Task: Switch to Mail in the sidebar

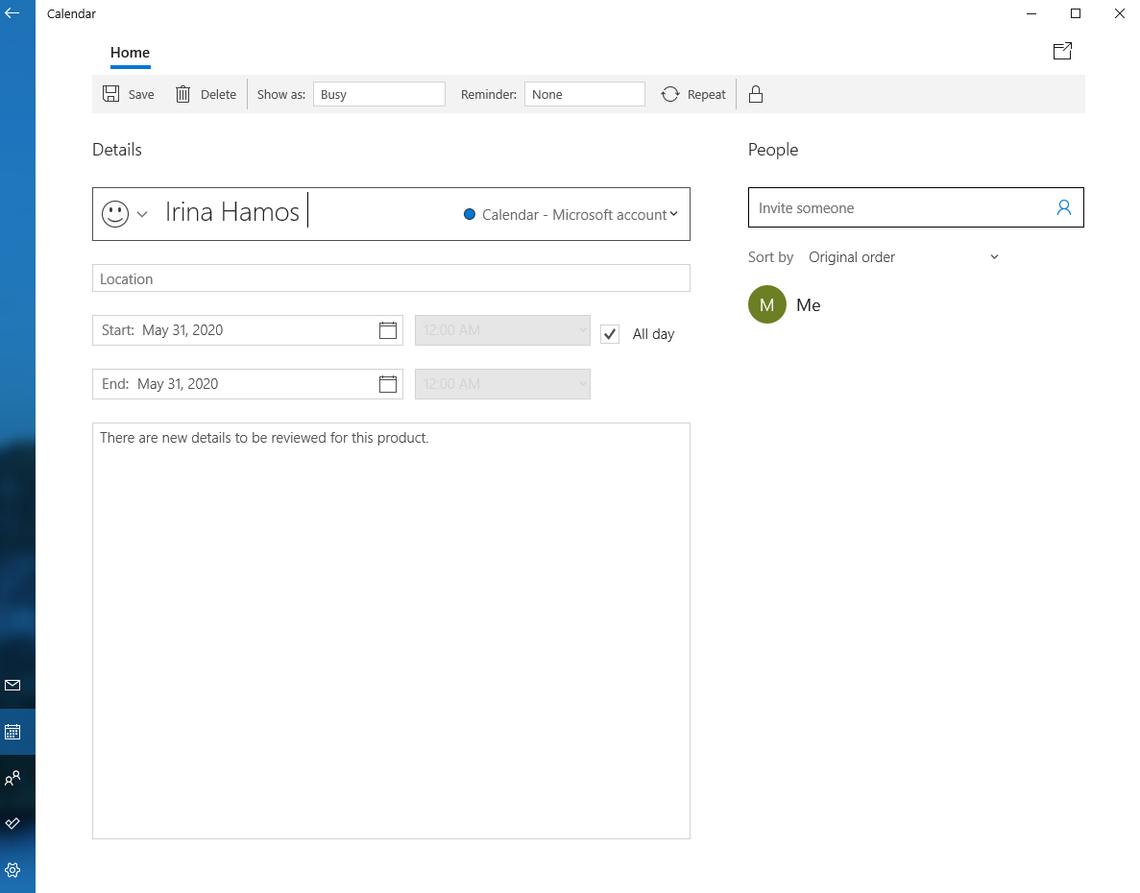Action: coord(12,685)
